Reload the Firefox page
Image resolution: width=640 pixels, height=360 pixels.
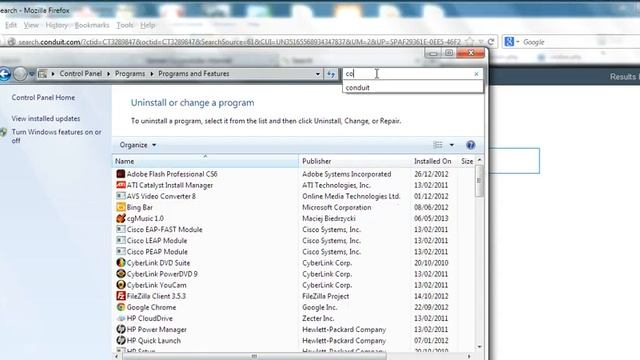point(491,42)
